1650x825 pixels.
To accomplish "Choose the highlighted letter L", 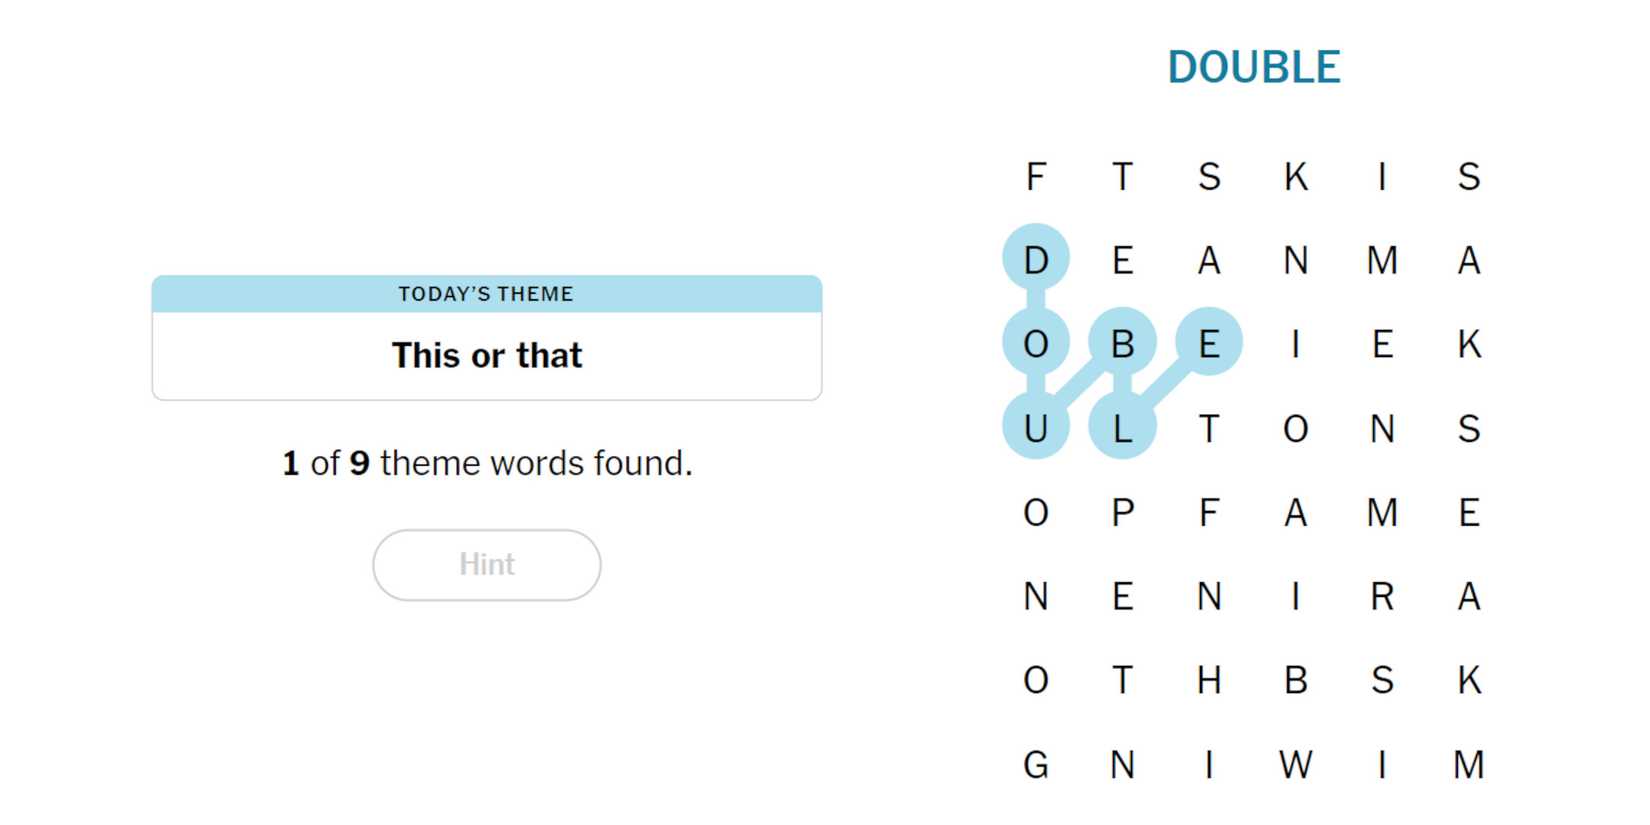I will (x=1122, y=428).
